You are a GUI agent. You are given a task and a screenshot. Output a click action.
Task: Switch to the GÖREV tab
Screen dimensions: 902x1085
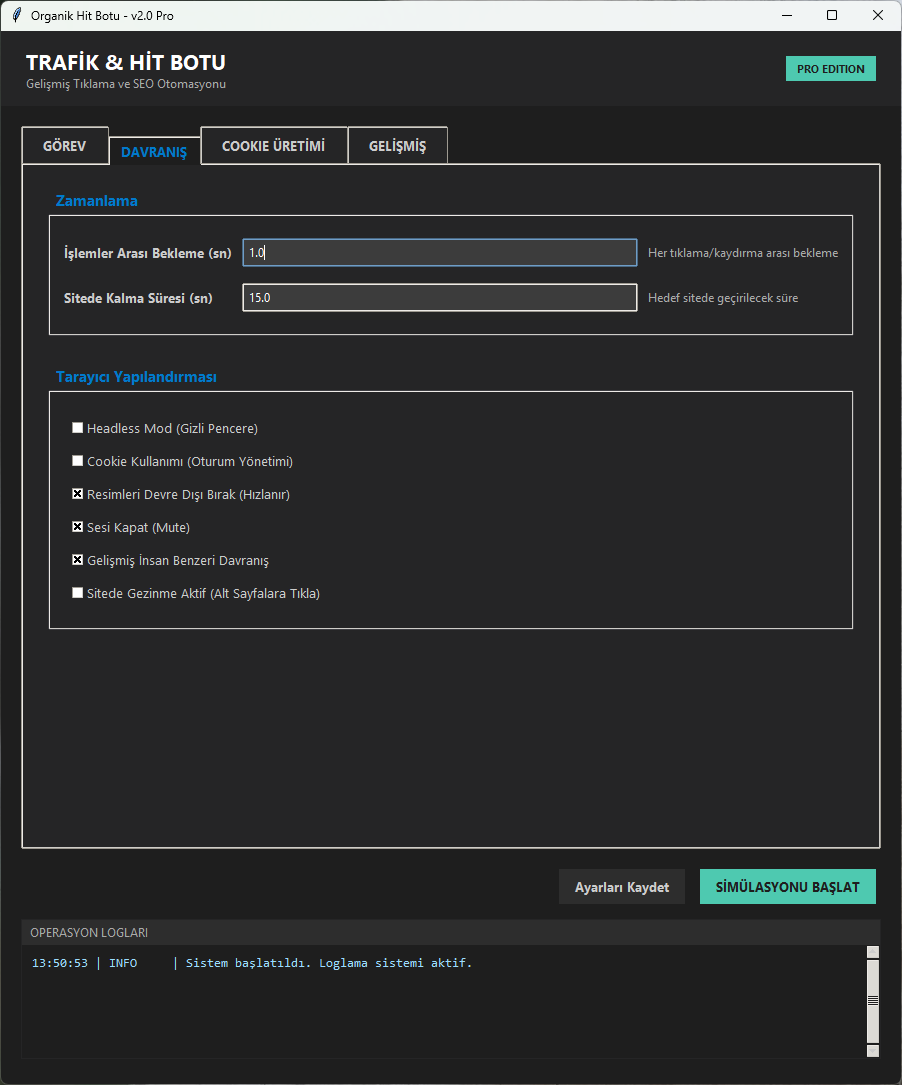click(x=64, y=146)
